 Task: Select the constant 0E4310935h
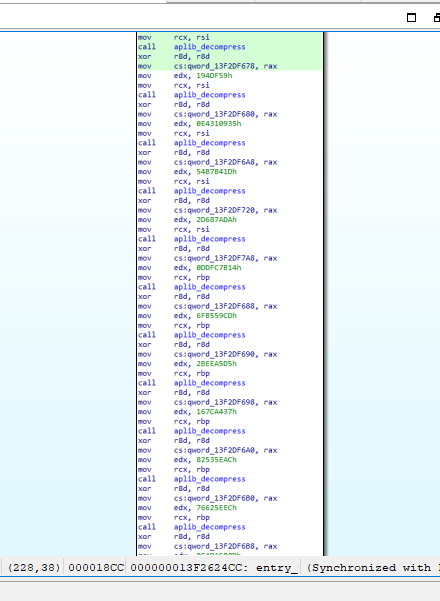[x=218, y=124]
